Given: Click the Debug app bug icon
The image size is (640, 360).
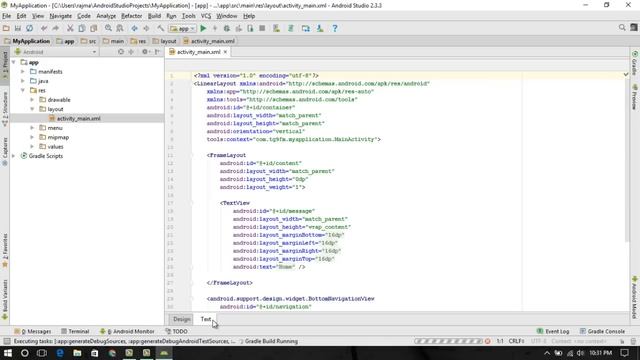Looking at the screenshot, I should (227, 28).
